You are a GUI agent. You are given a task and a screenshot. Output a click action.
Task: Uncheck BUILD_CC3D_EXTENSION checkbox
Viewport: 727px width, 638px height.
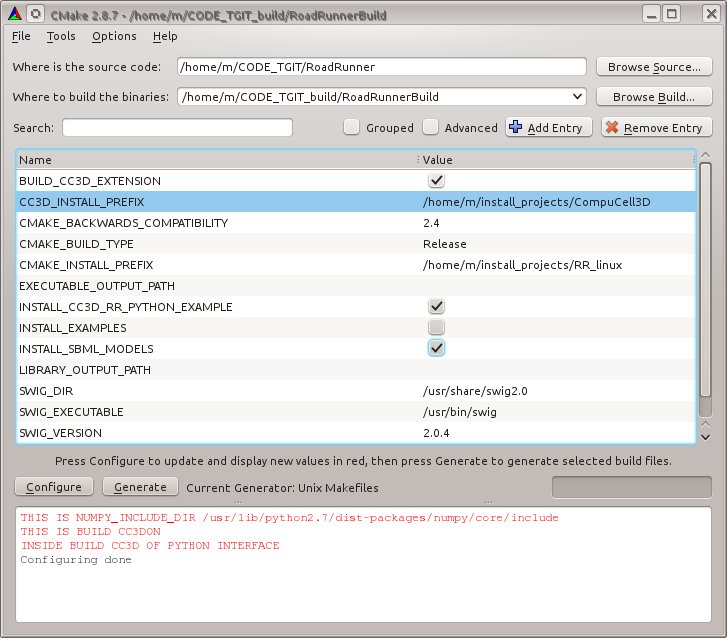(436, 181)
